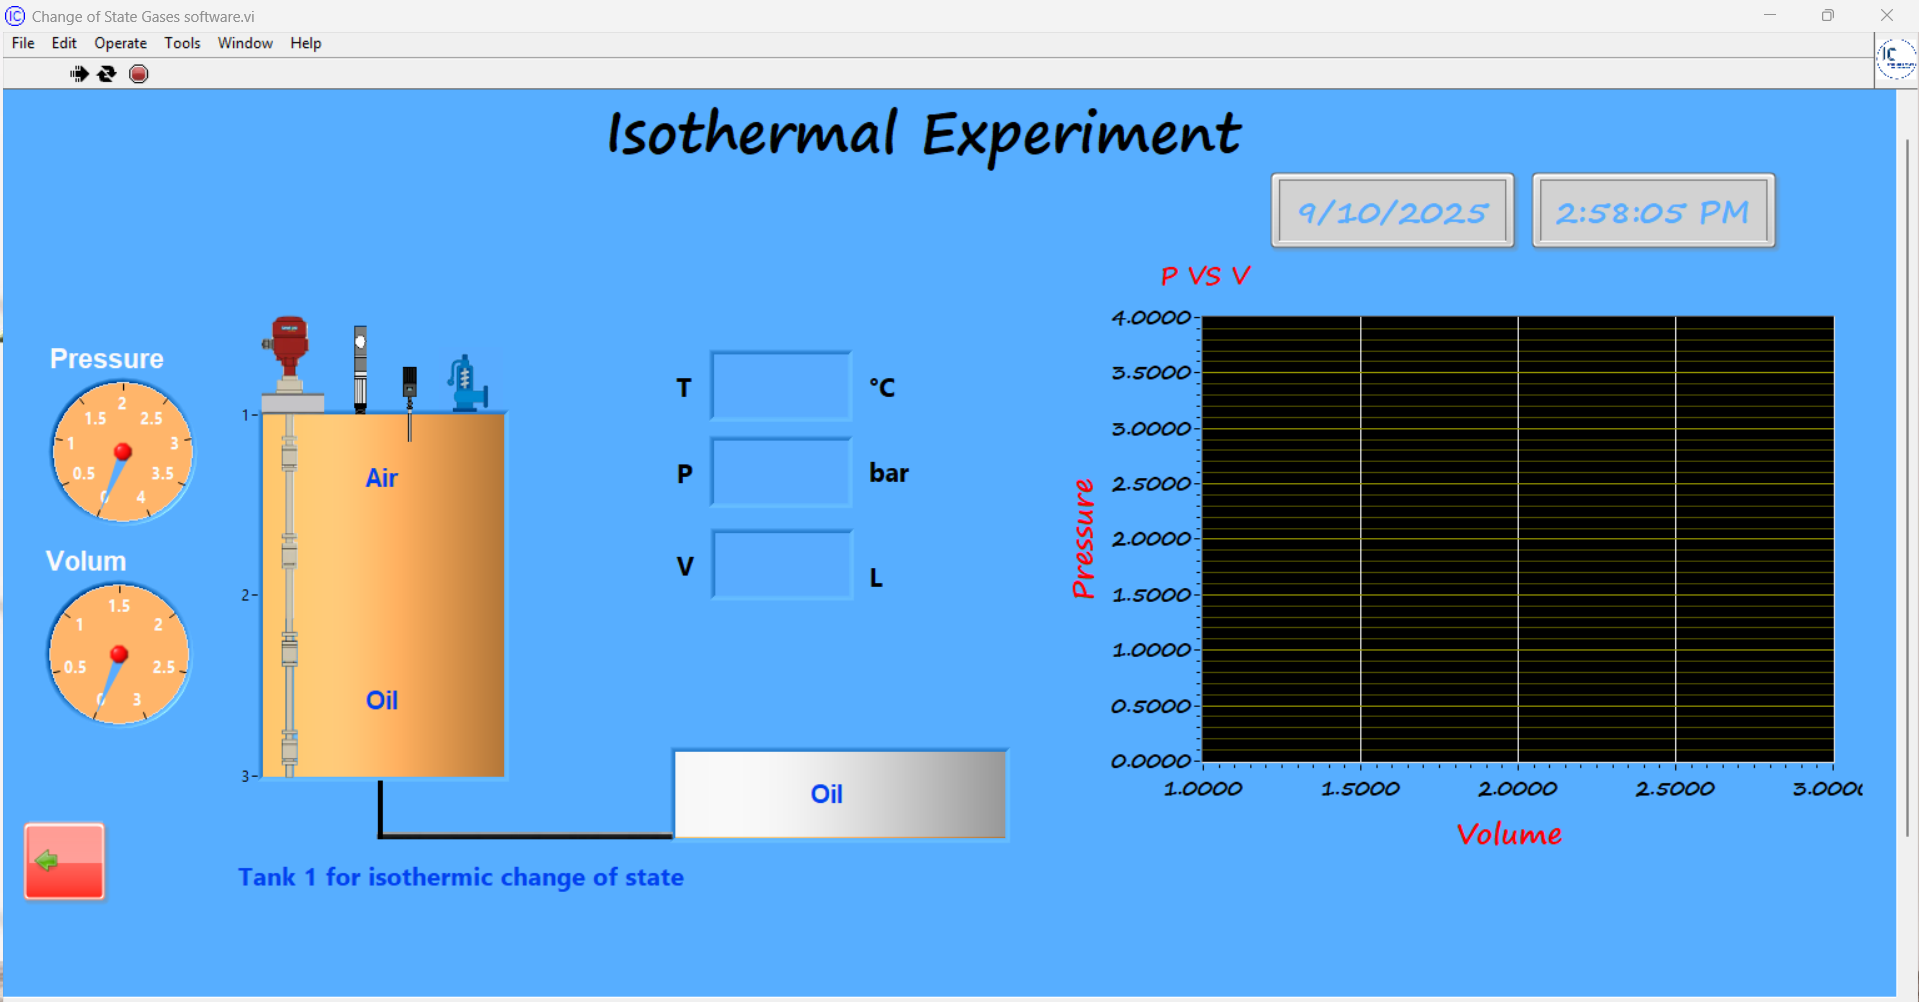This screenshot has width=1919, height=1002.
Task: Click the blue safety valve icon
Action: 466,383
